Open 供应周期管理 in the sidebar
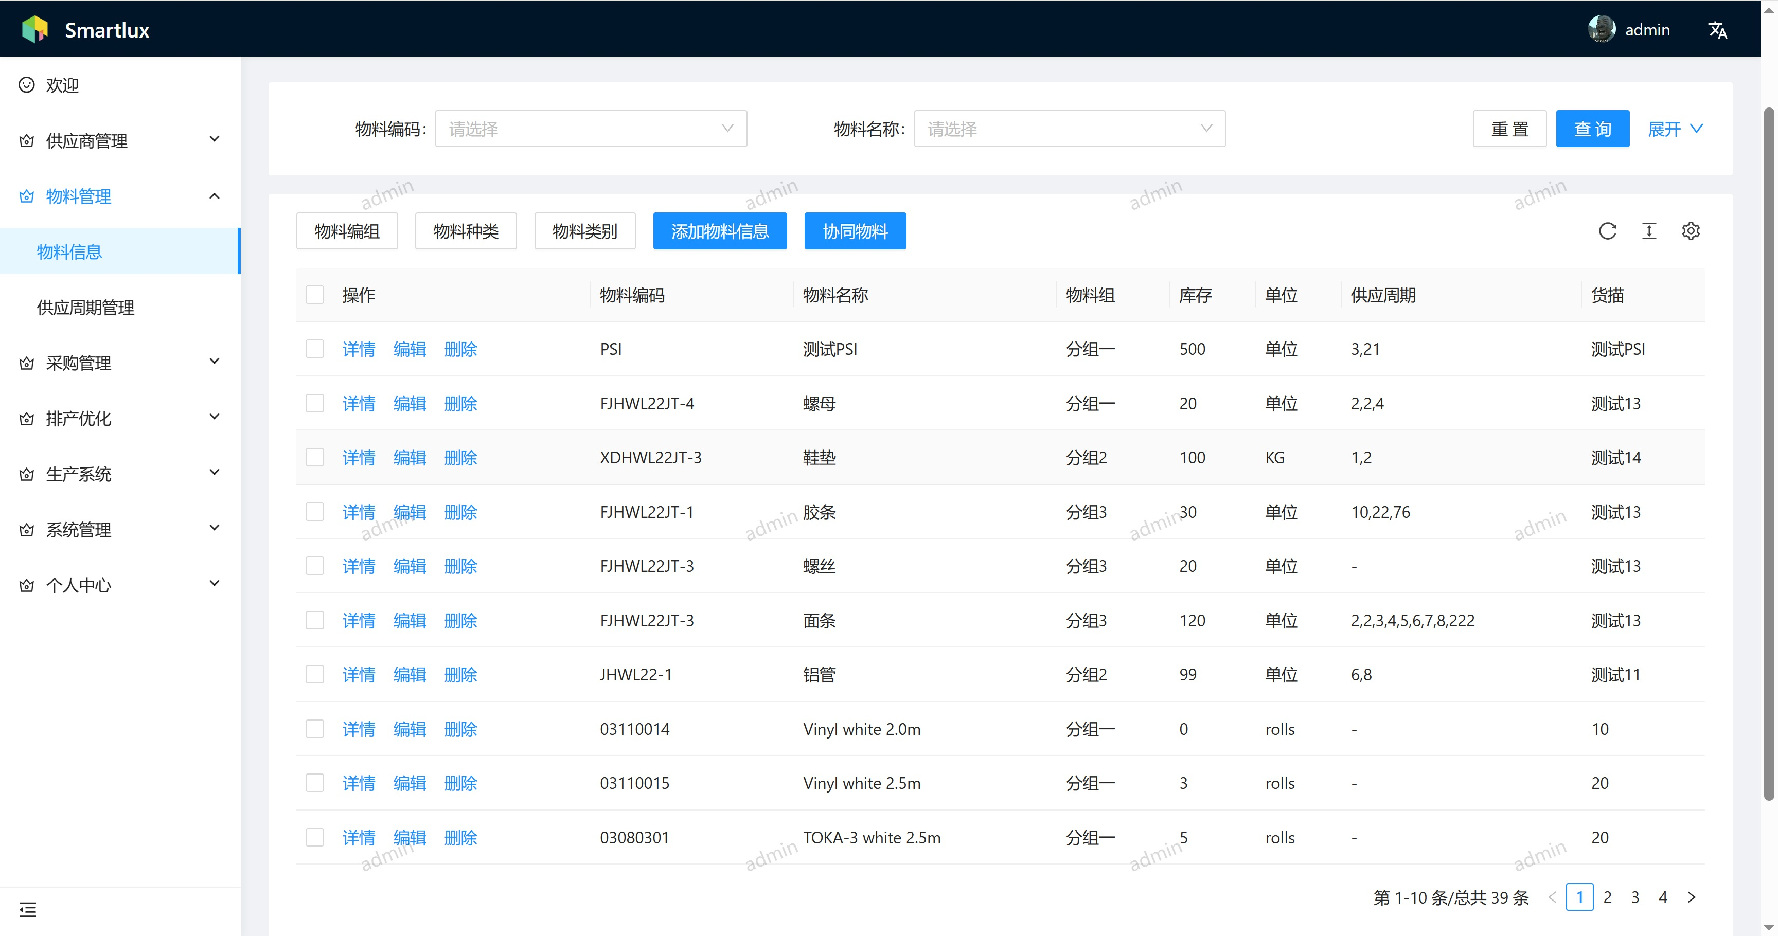The image size is (1778, 936). point(86,308)
